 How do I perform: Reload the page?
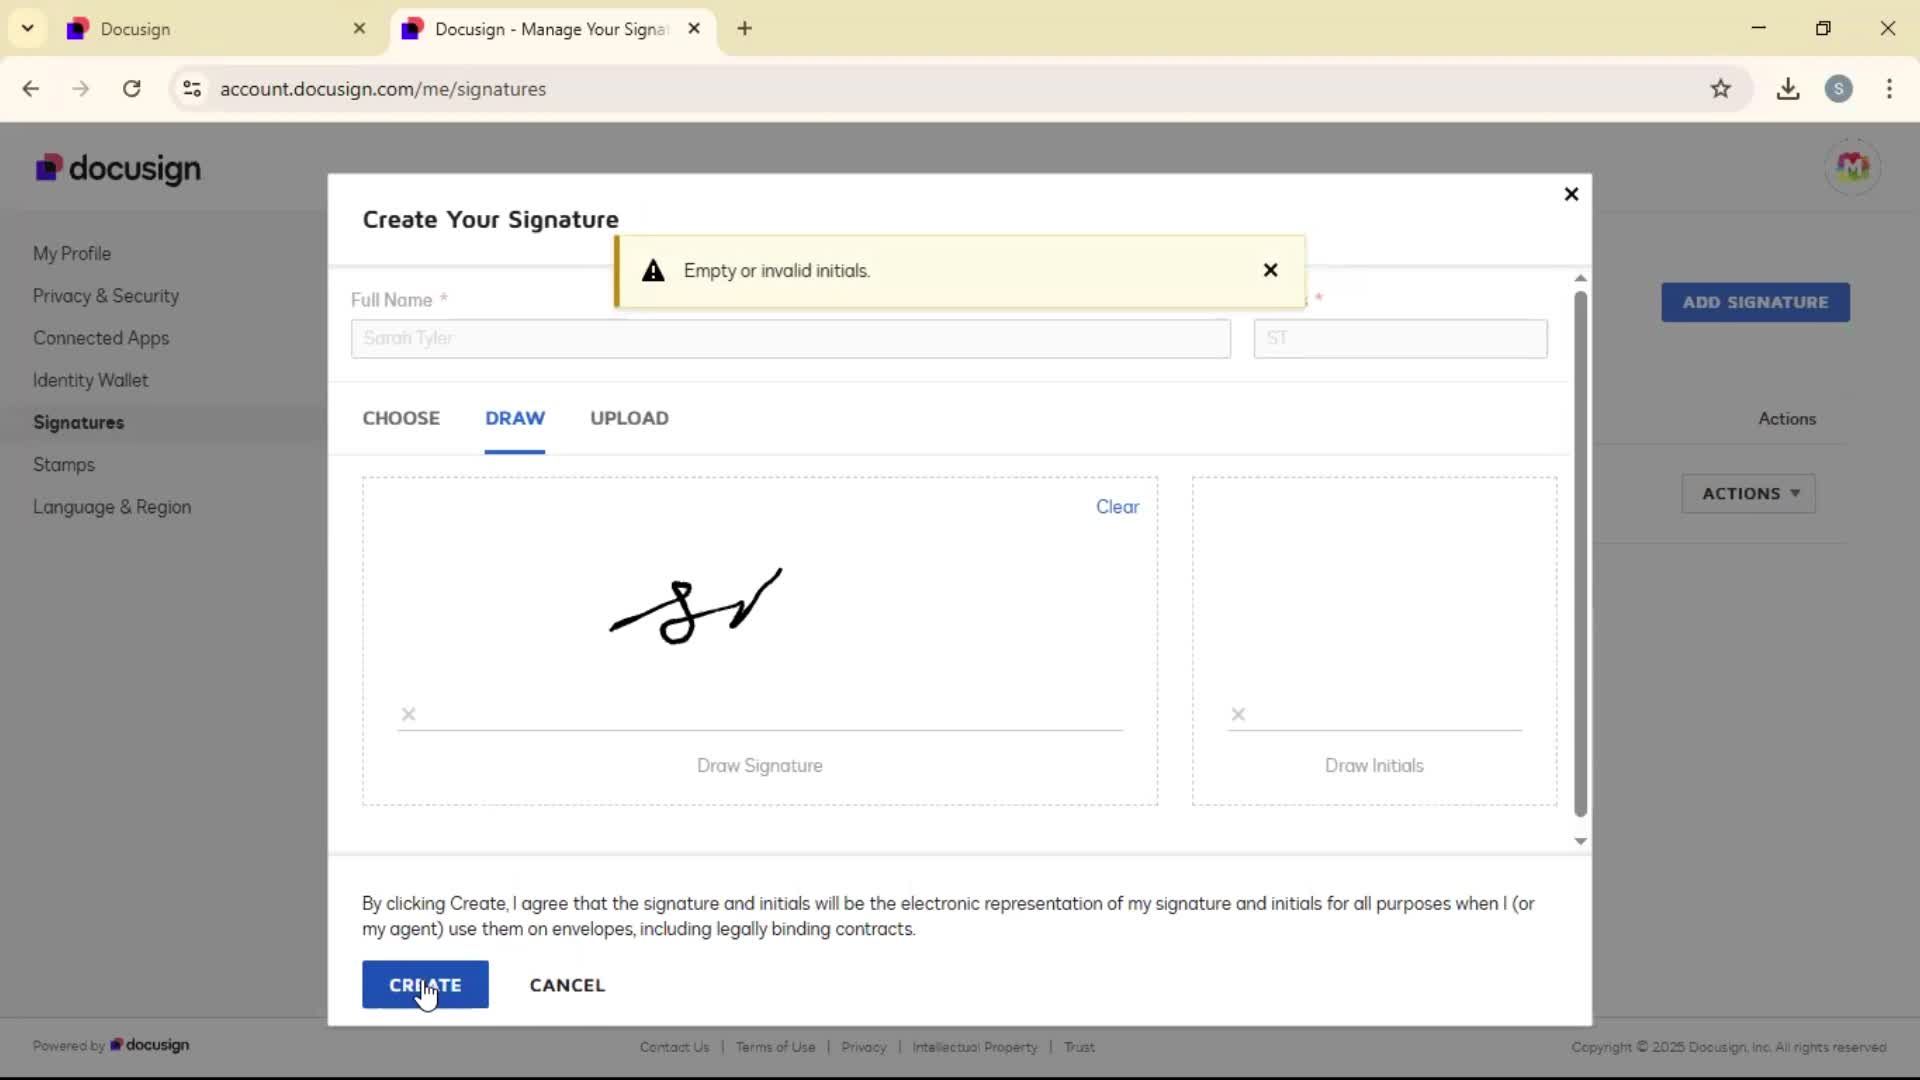131,89
